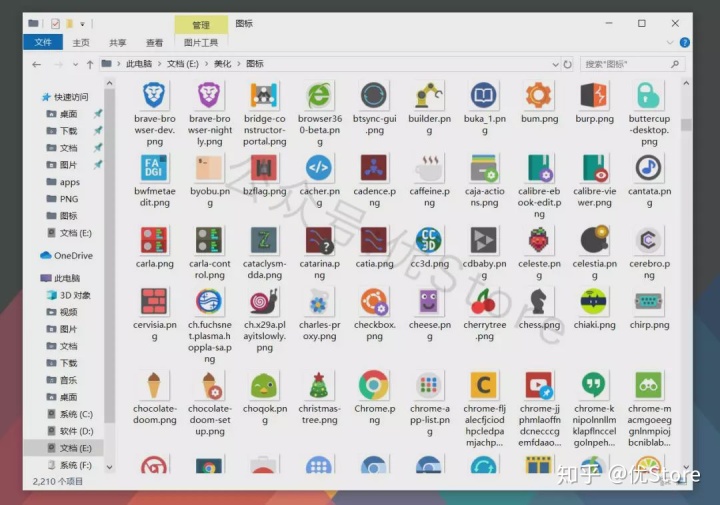The height and width of the screenshot is (505, 720).
Task: Expand the chevron after 美化 in address bar
Action: 239,64
